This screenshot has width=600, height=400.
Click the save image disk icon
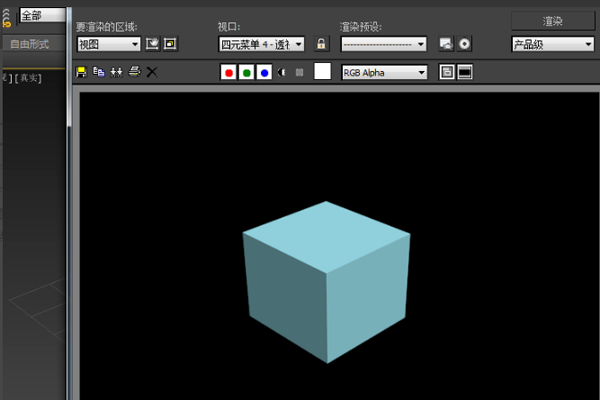coord(81,72)
